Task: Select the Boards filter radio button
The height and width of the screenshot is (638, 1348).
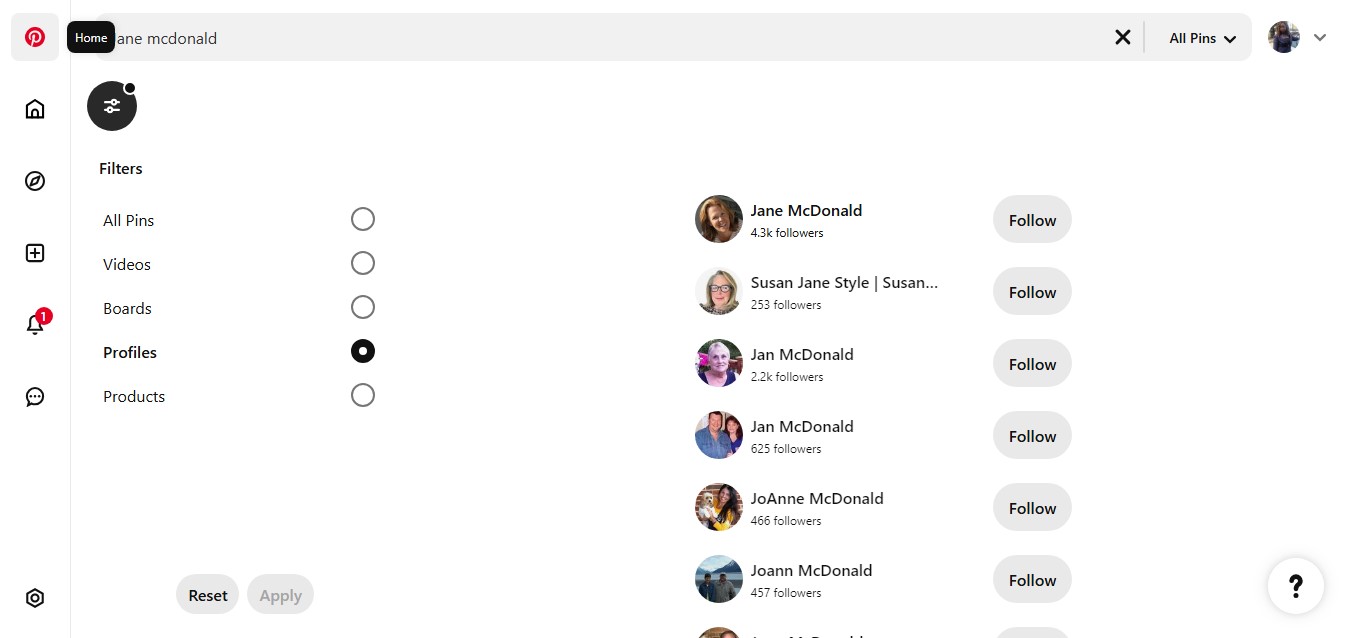Action: 363,307
